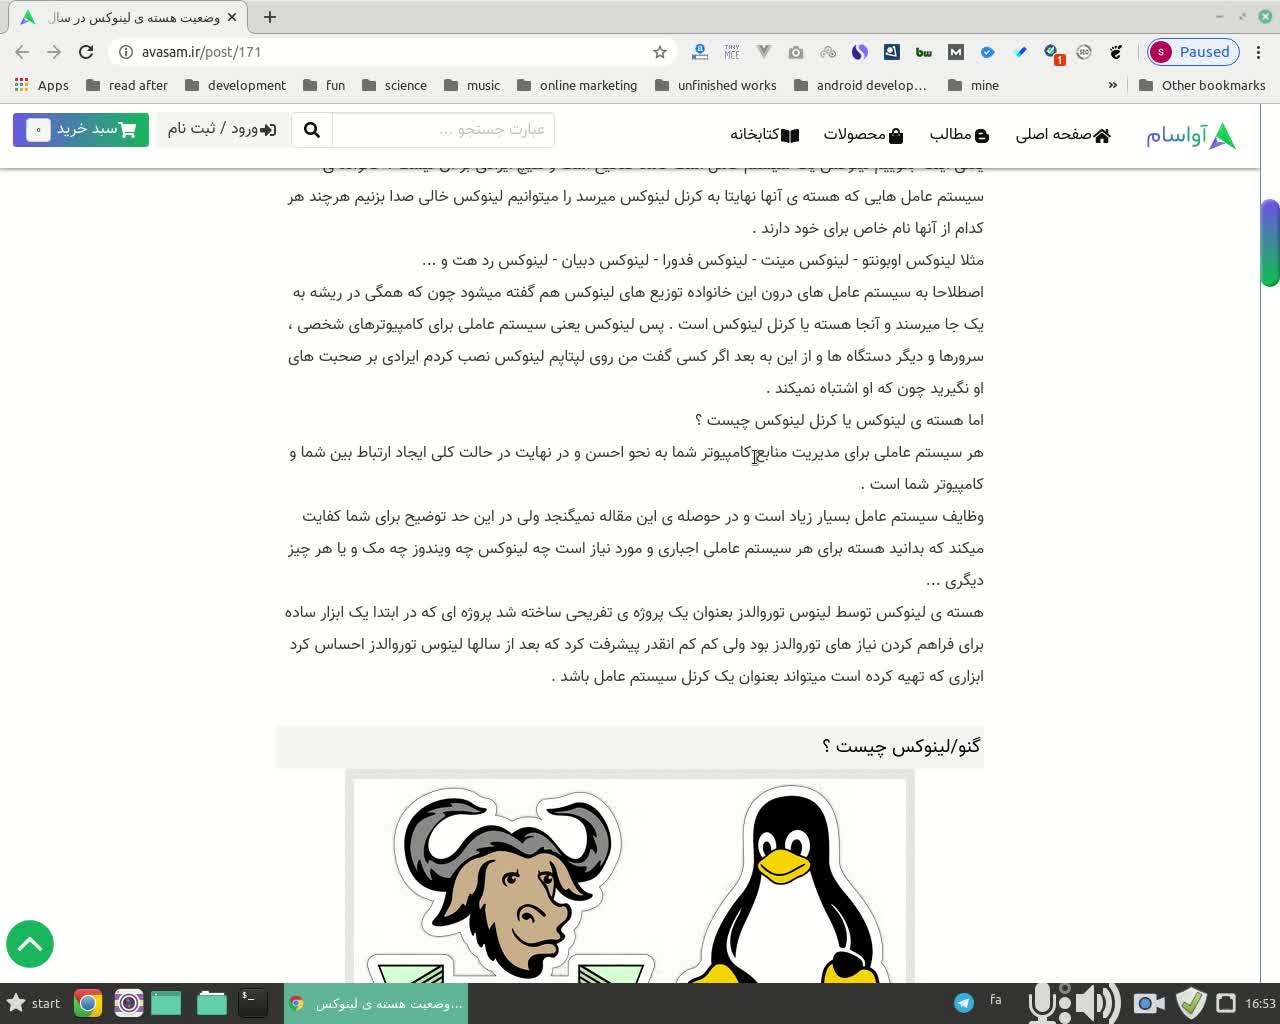Open the TinyMCE extension
Screen dimensions: 1280x1024
(732, 52)
